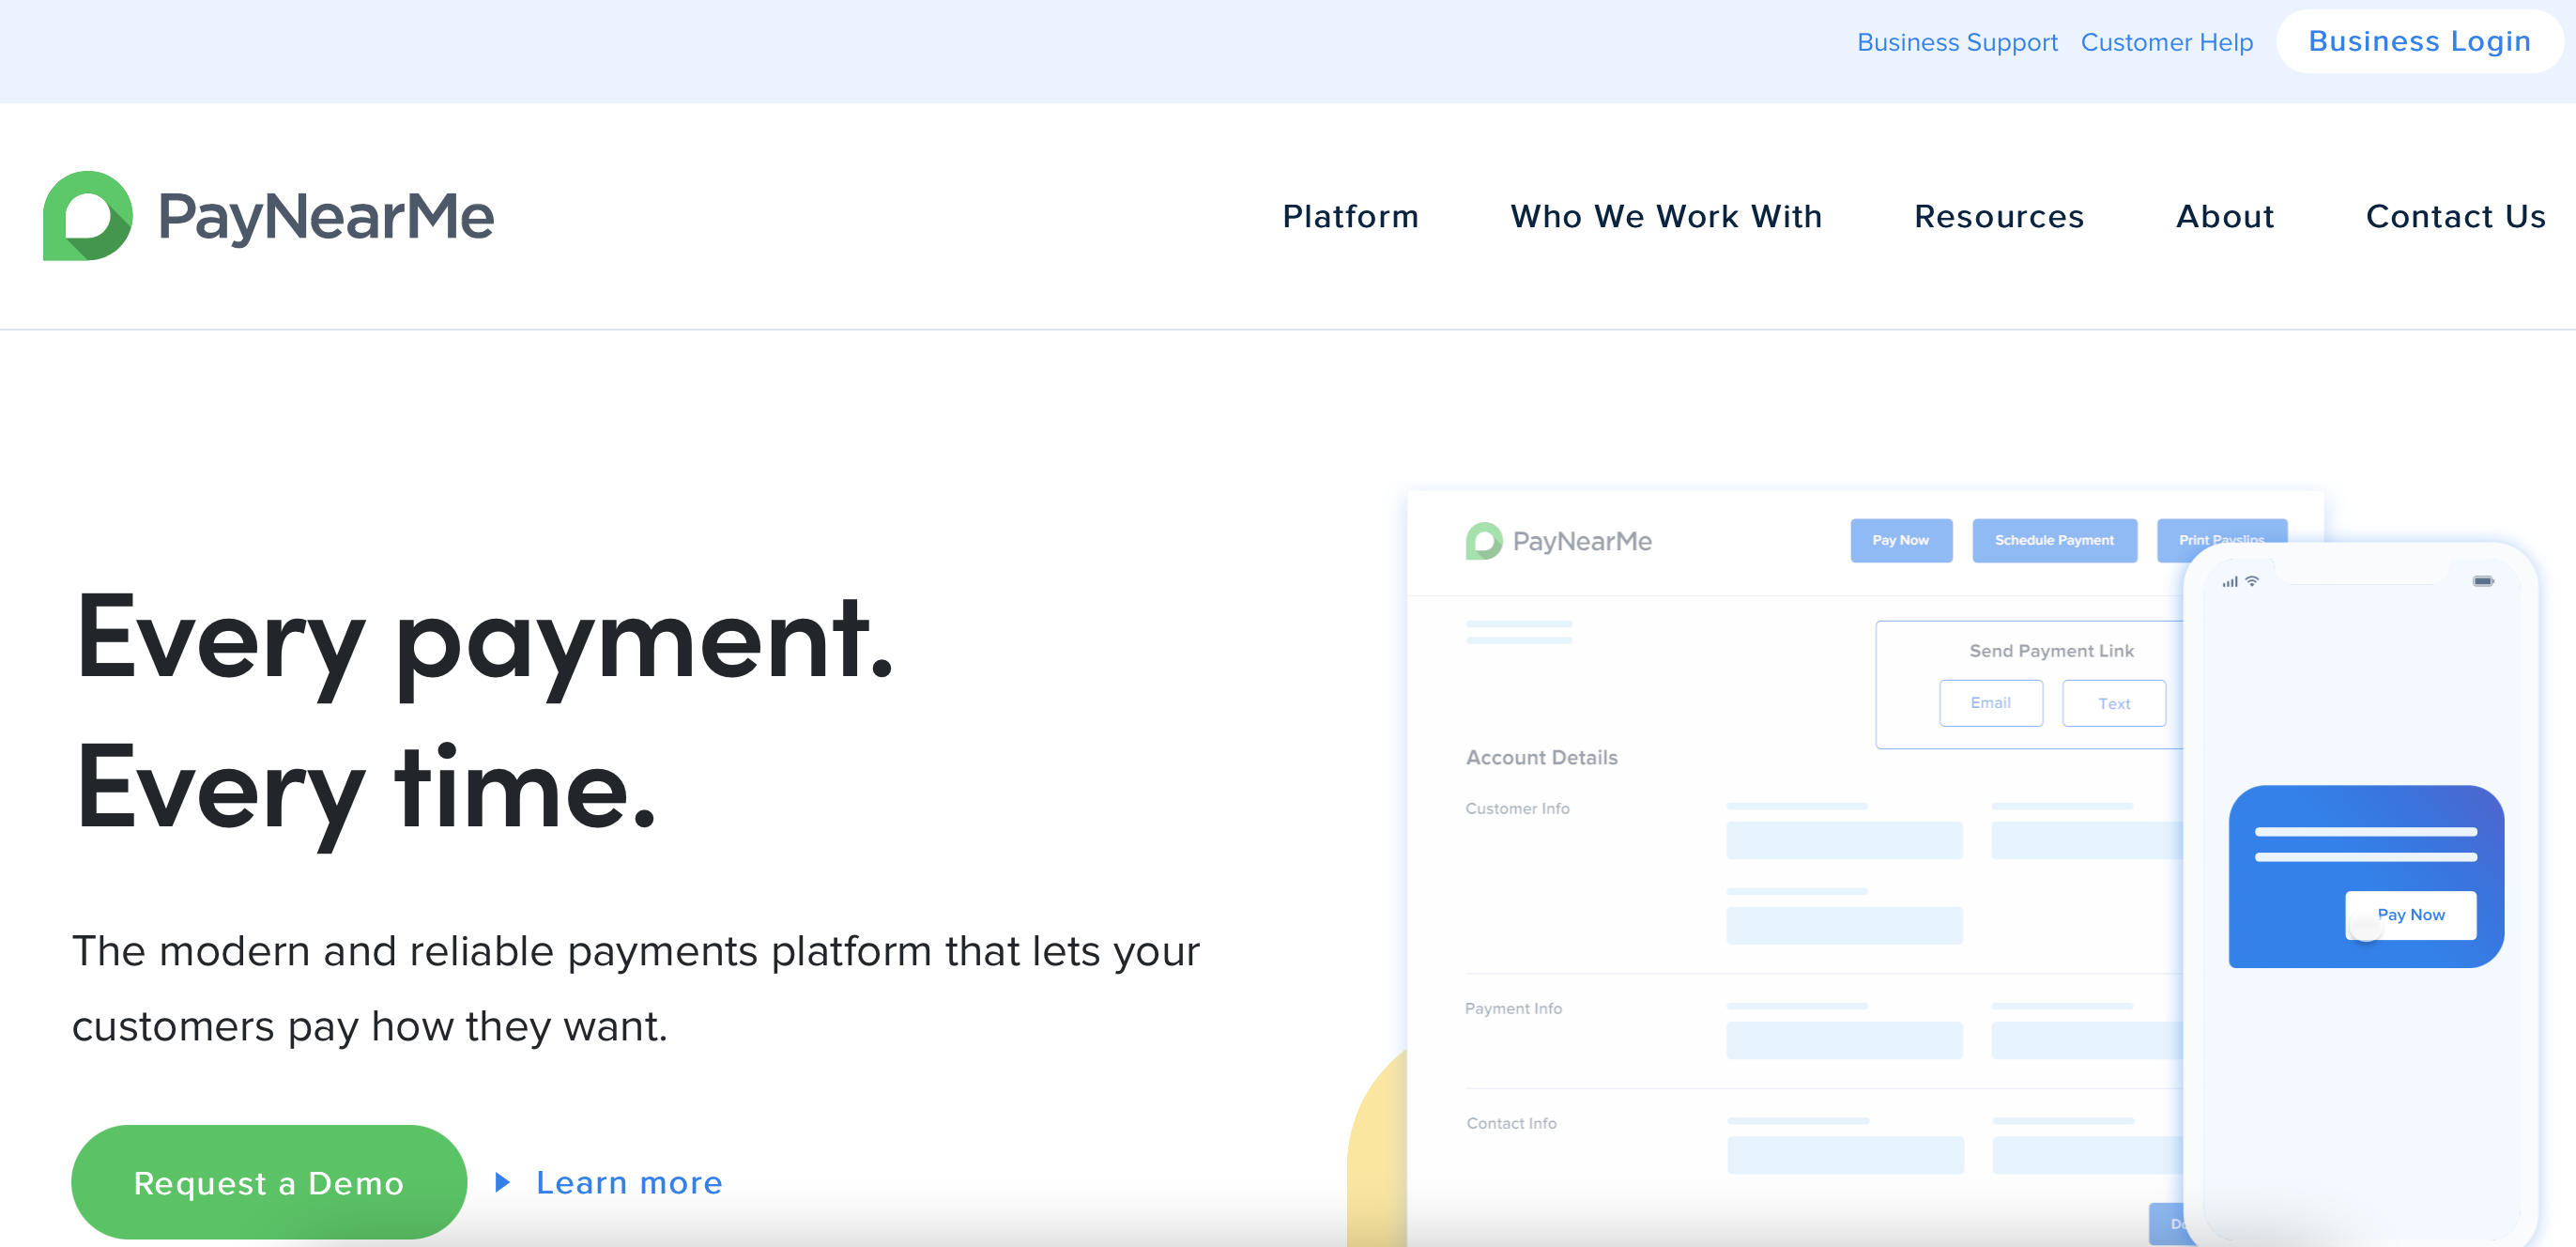2576x1247 pixels.
Task: Click the small PayNearMe logo in dashboard mockup
Action: [1558, 541]
